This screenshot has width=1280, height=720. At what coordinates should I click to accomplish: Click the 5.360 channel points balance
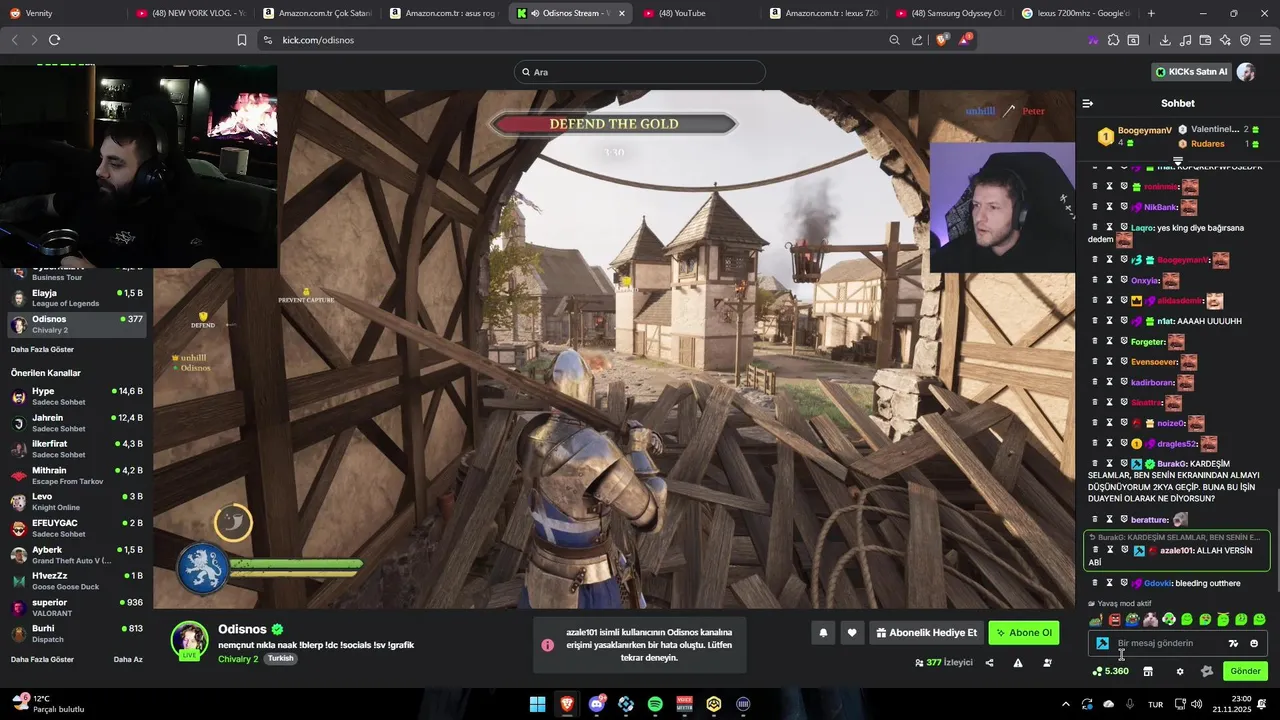click(x=1111, y=671)
